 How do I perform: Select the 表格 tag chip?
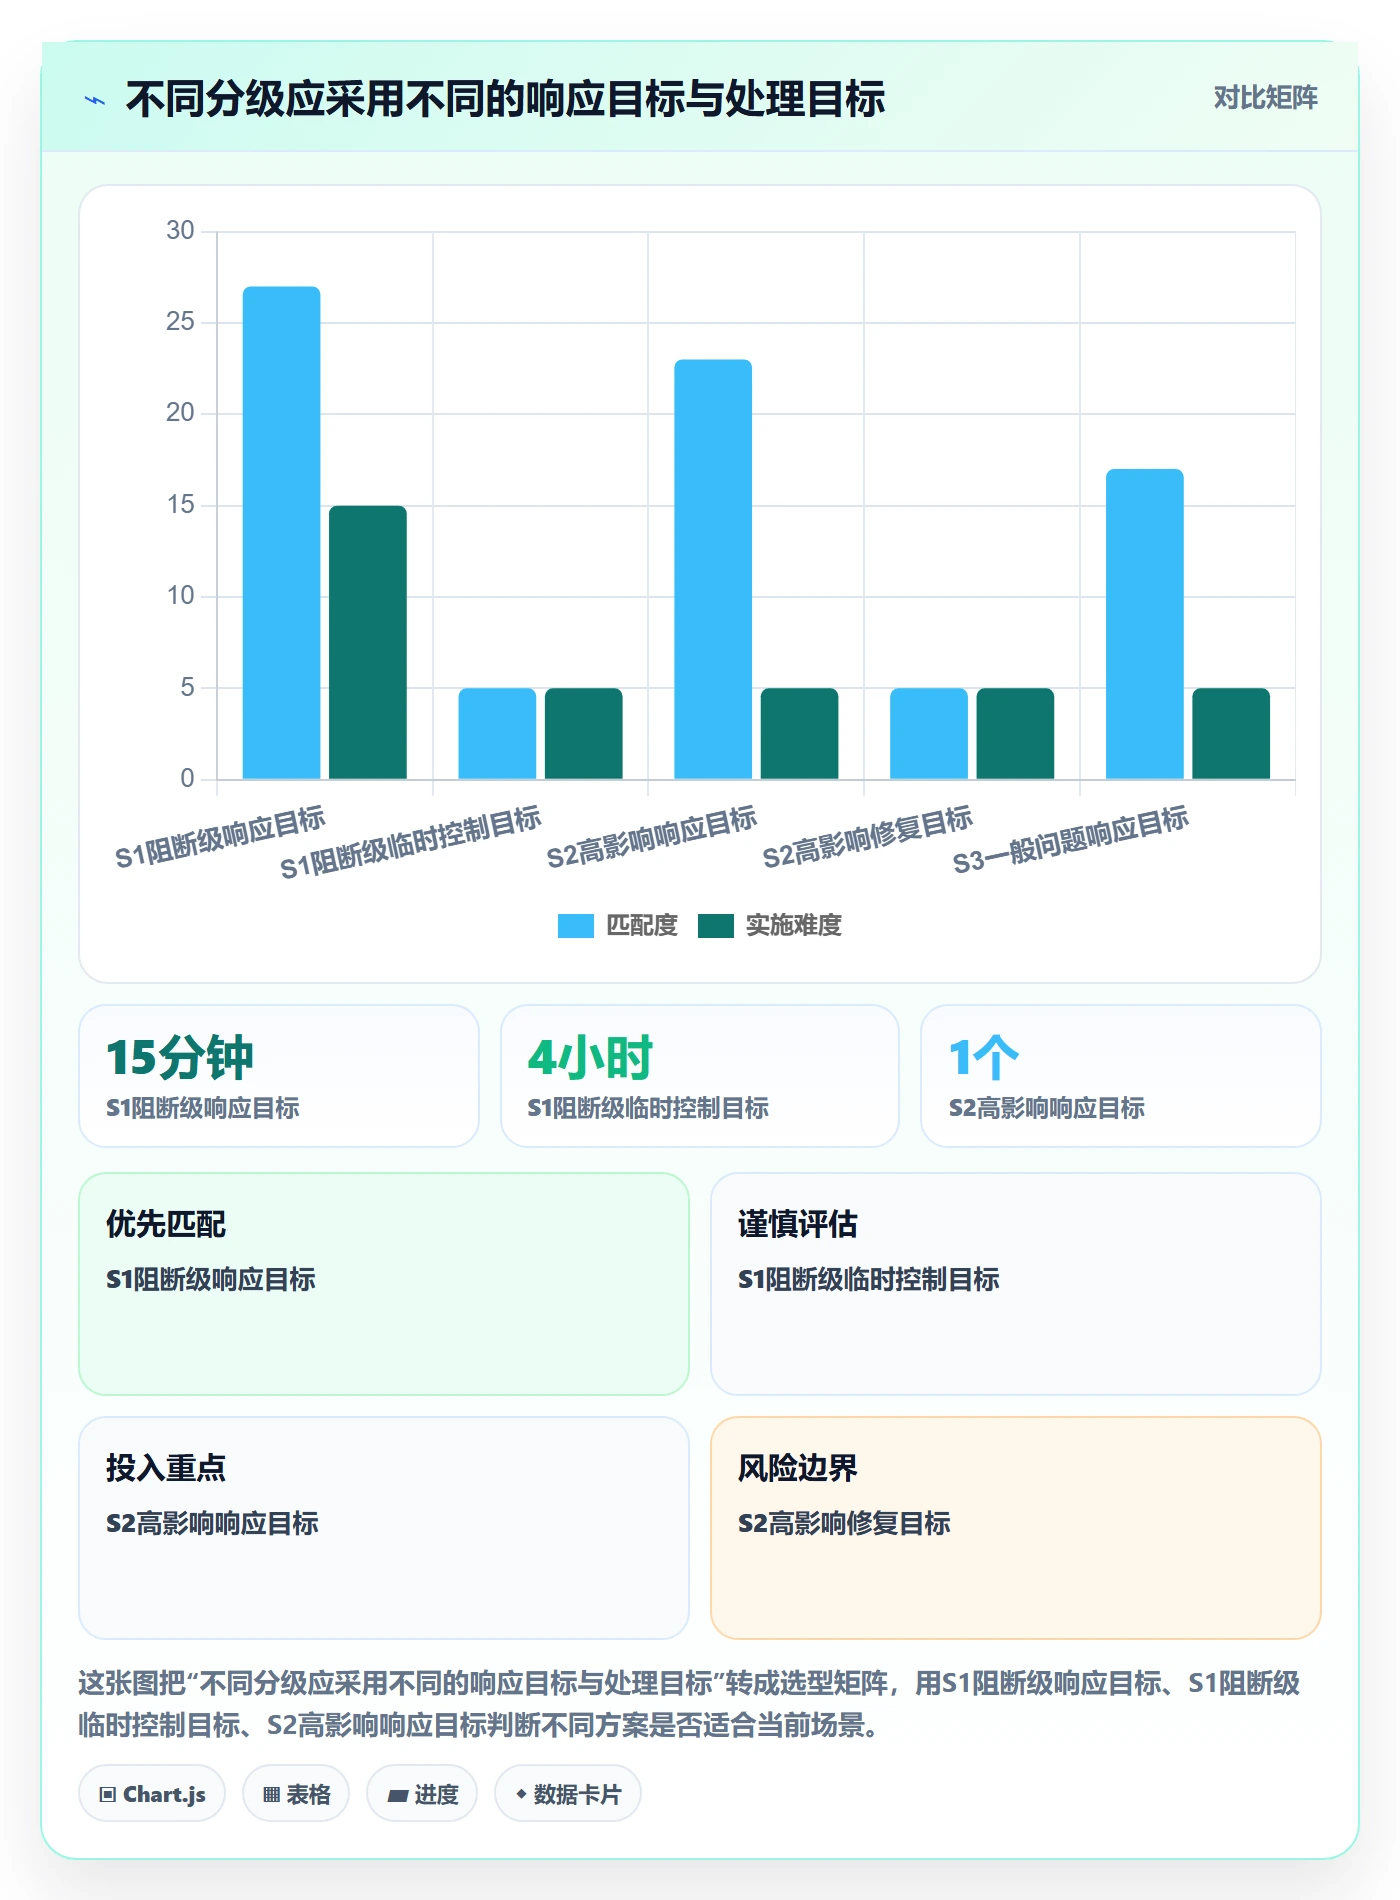tap(296, 1794)
